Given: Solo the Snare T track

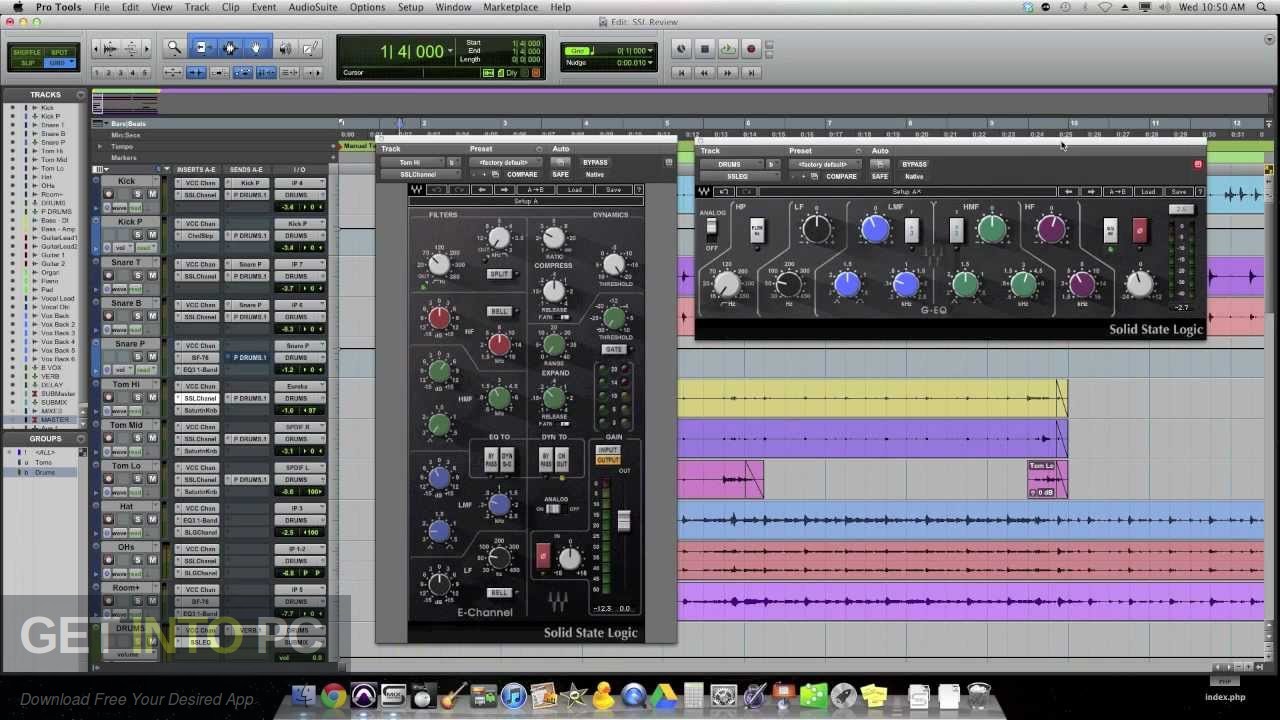Looking at the screenshot, I should (x=139, y=275).
